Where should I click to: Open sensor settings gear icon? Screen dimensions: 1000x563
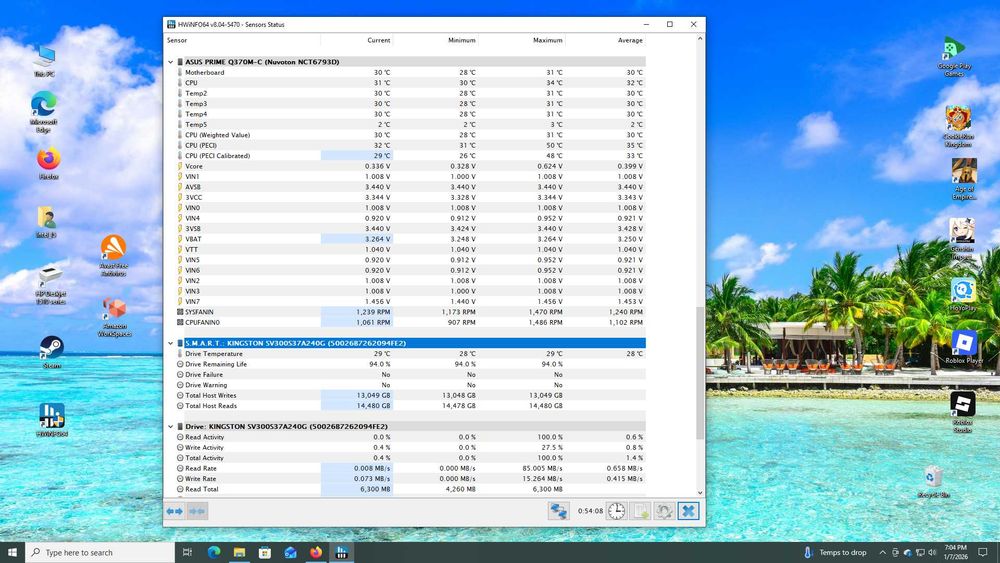click(x=664, y=511)
